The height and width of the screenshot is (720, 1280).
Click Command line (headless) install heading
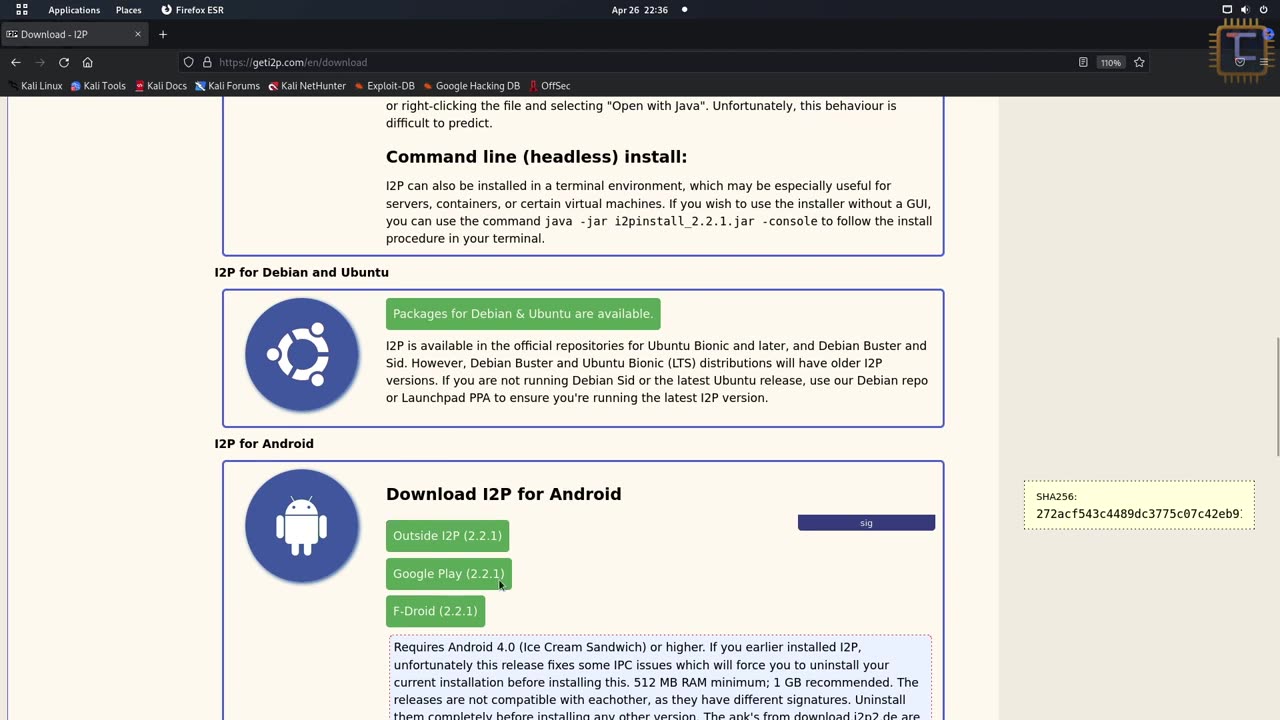tap(536, 157)
